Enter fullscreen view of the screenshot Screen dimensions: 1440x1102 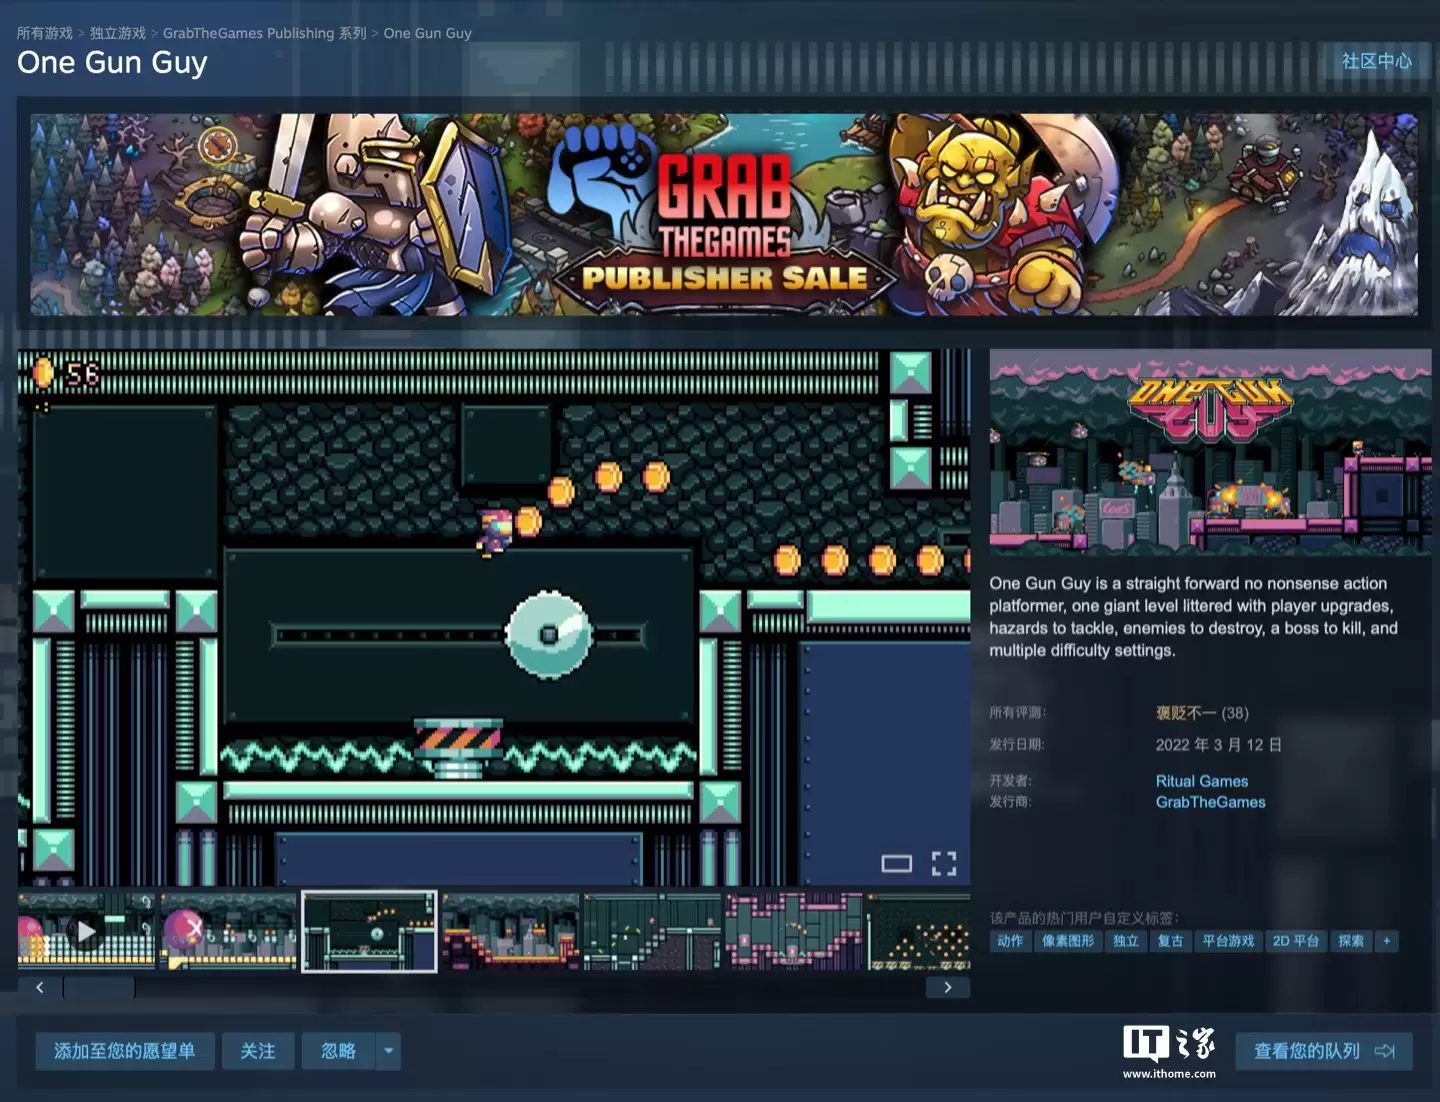click(943, 862)
